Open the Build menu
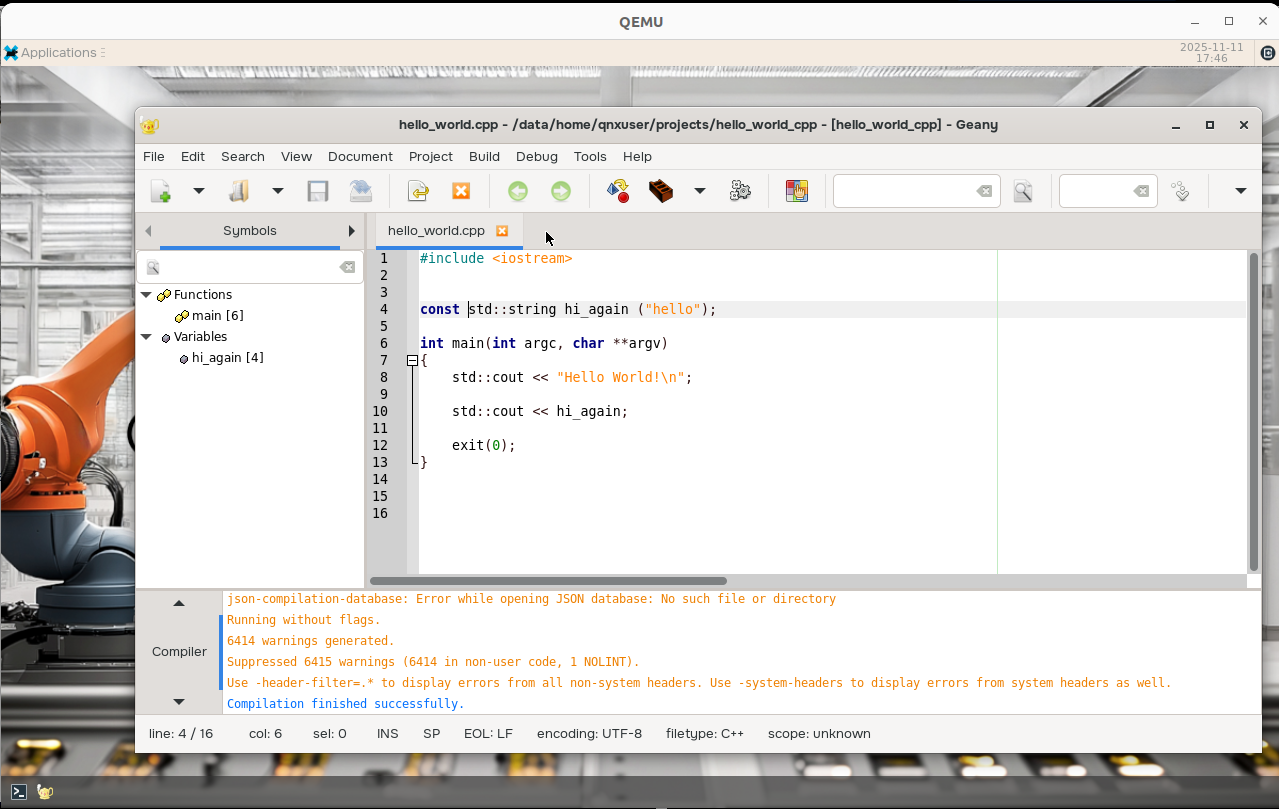Viewport: 1279px width, 809px height. (484, 157)
